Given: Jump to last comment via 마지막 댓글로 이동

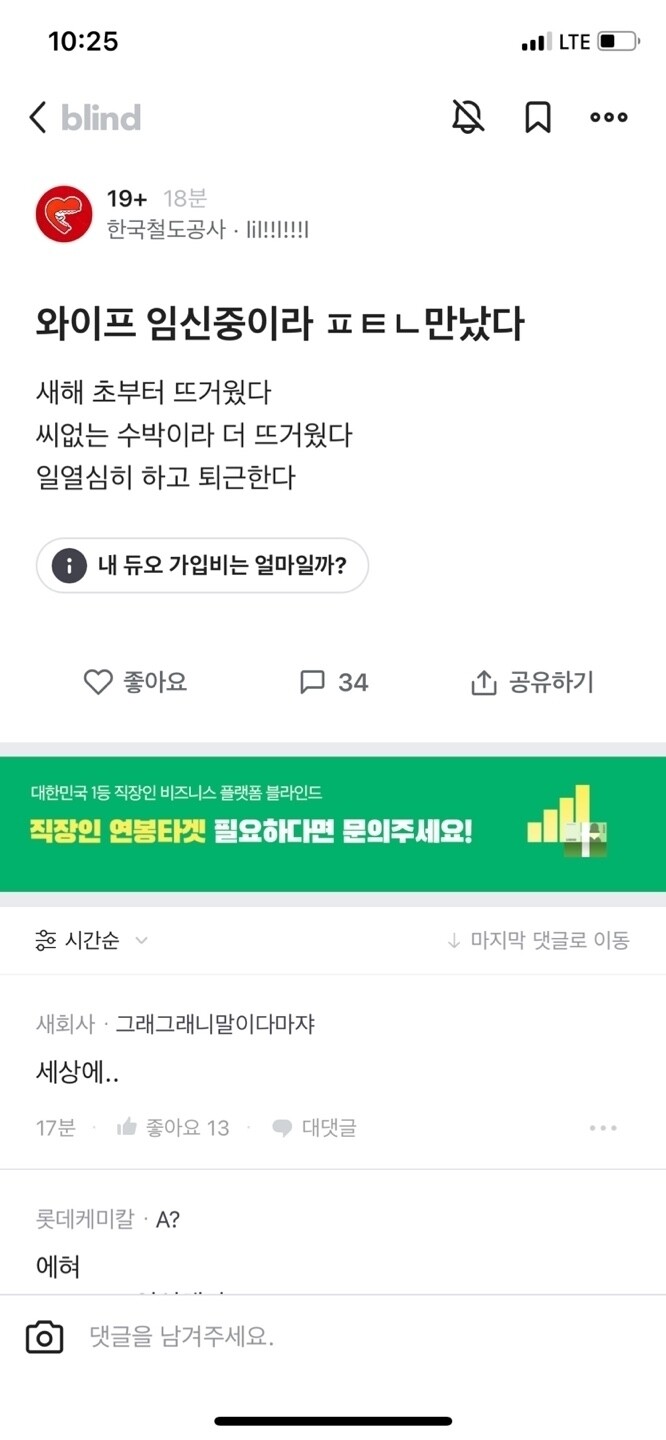Looking at the screenshot, I should click(538, 940).
